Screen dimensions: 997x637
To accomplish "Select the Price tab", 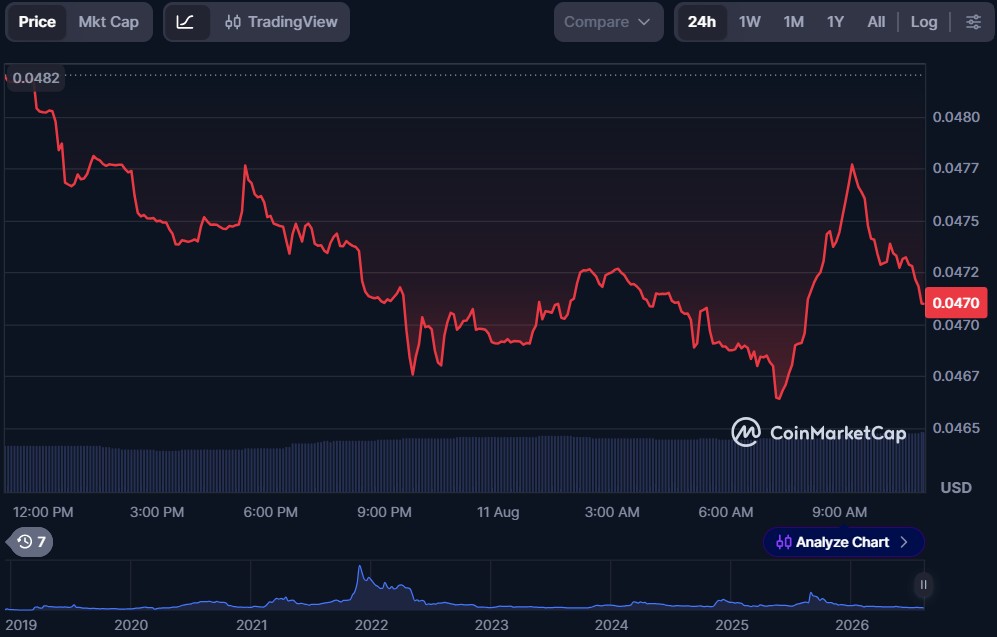I will pyautogui.click(x=37, y=22).
